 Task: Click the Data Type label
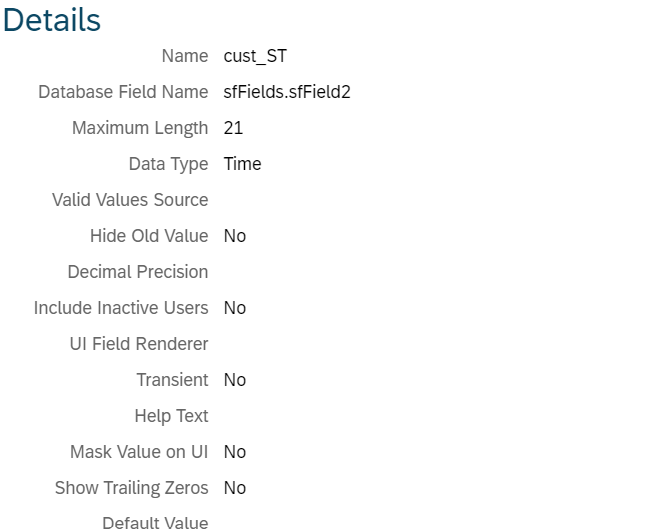pos(168,164)
